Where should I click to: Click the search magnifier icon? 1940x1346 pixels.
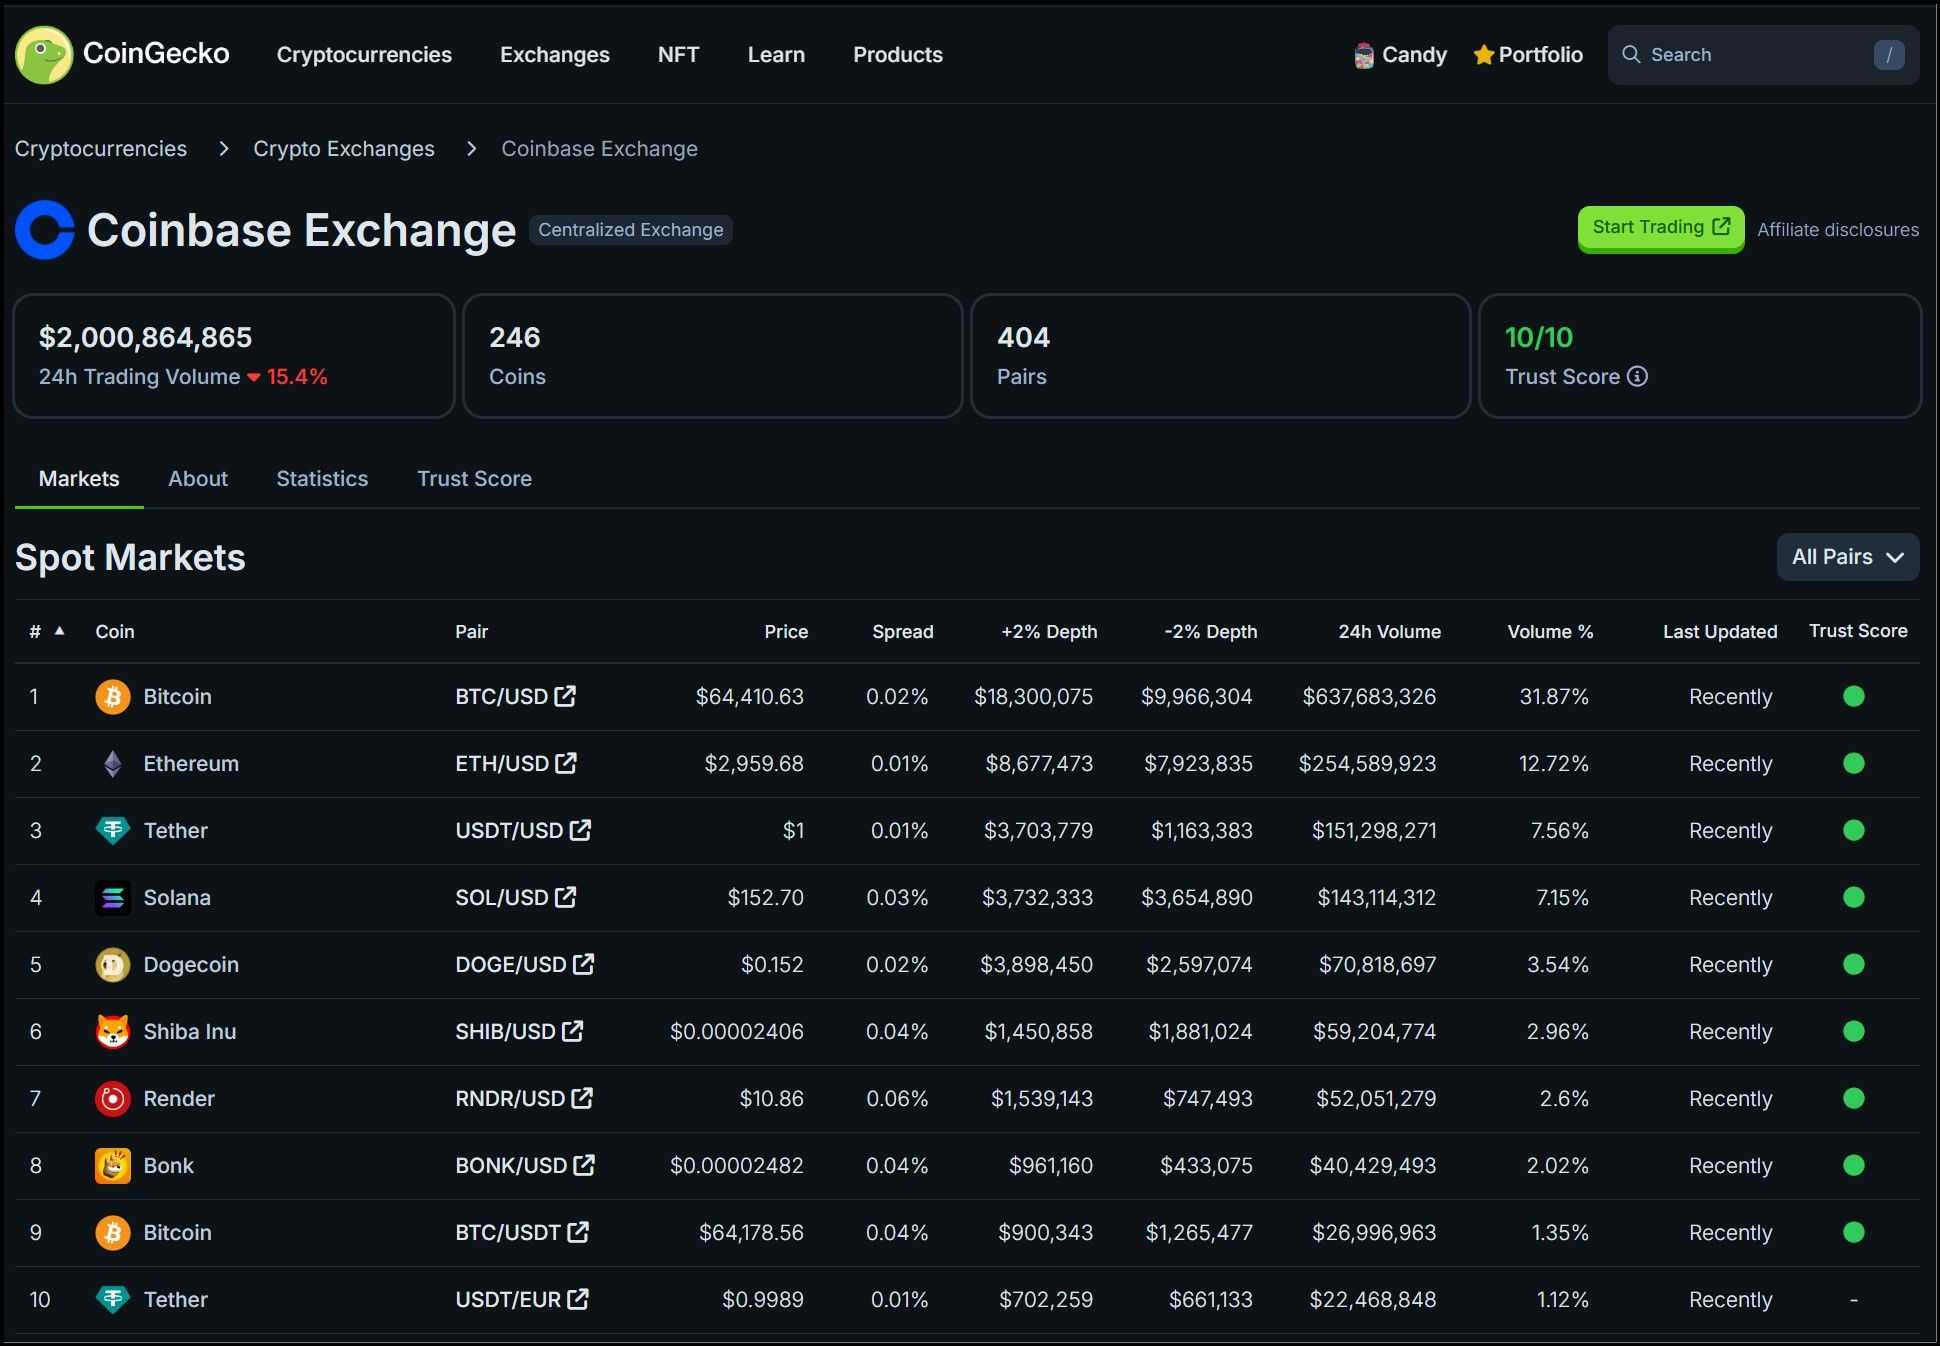(1631, 55)
